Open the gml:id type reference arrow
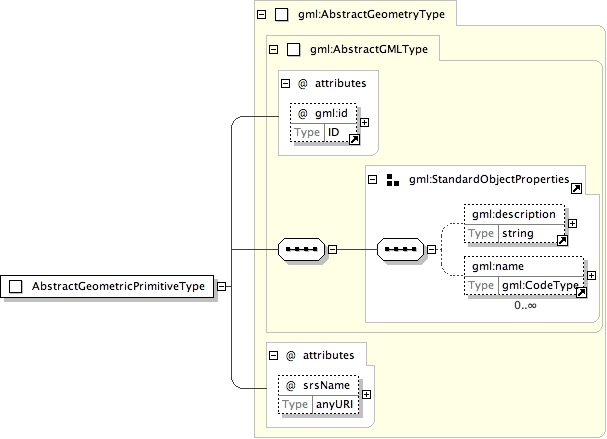This screenshot has height=439, width=607. click(x=354, y=140)
